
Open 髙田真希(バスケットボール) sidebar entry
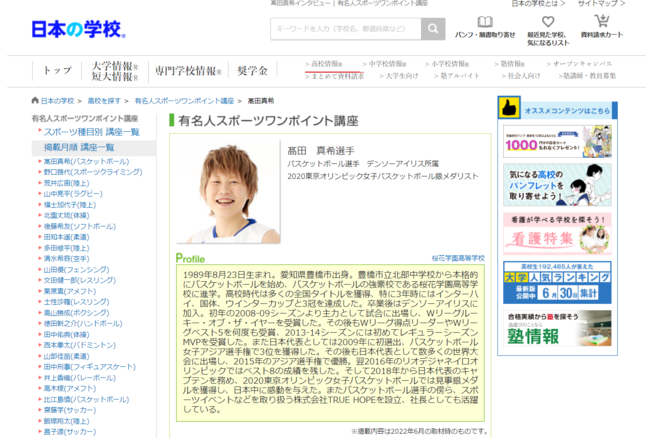click(x=87, y=161)
